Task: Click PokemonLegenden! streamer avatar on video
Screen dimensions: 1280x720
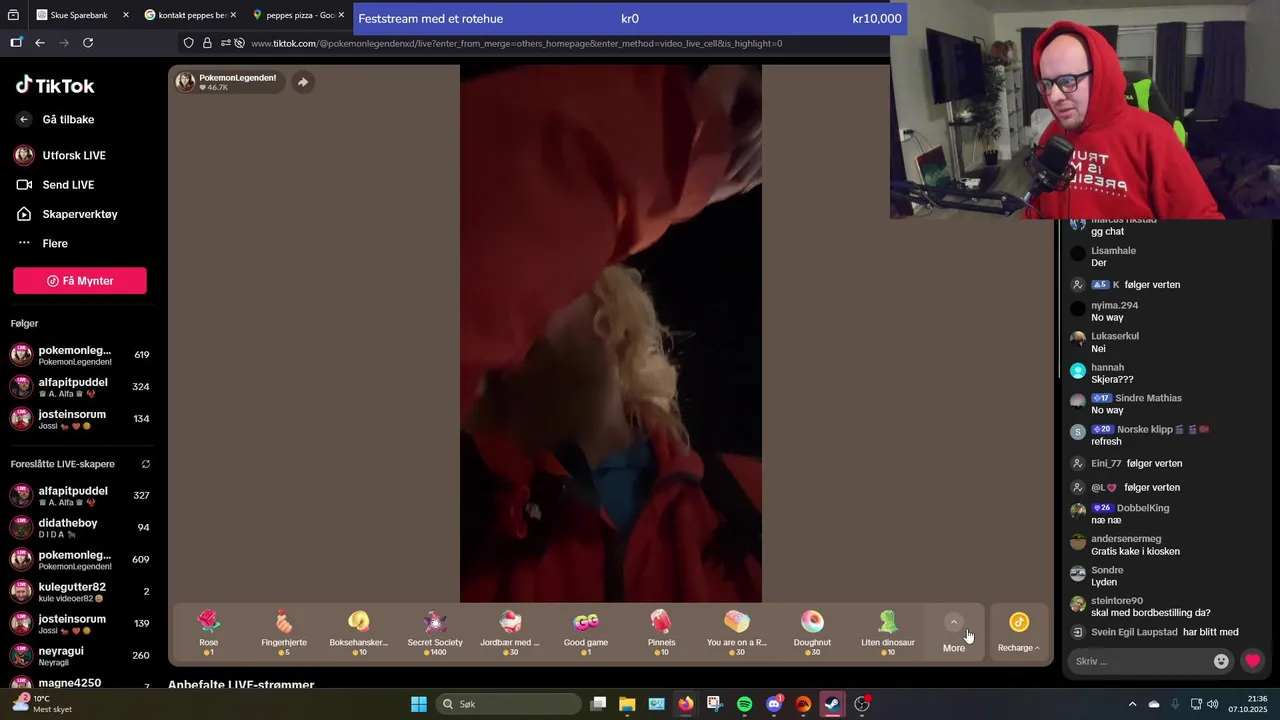Action: pyautogui.click(x=185, y=82)
